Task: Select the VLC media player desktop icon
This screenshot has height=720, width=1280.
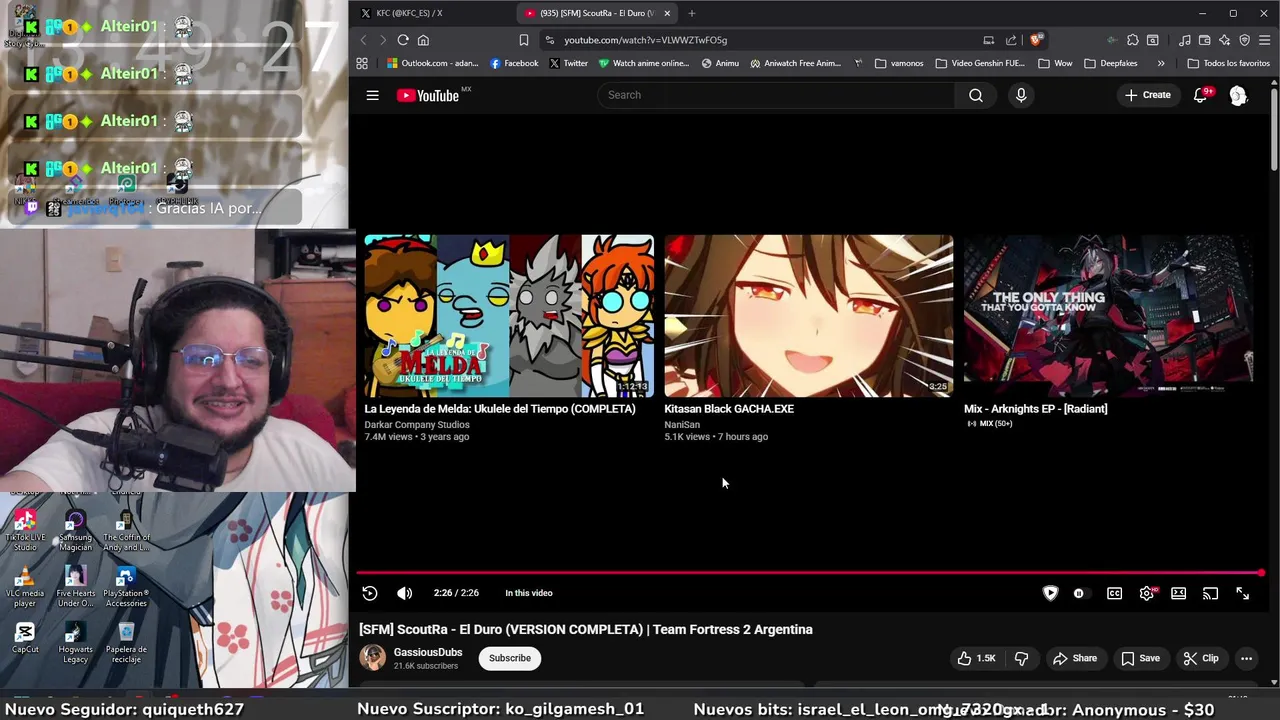Action: coord(25,587)
